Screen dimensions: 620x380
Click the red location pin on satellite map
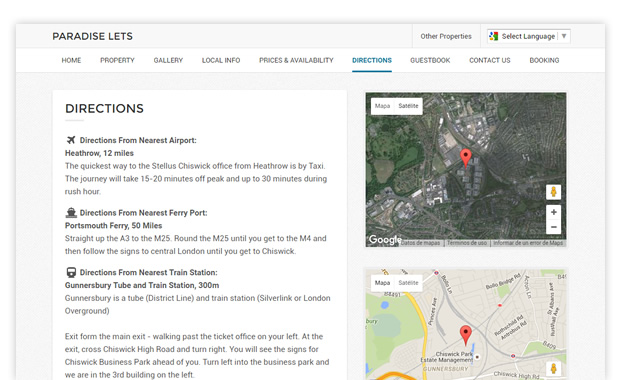pos(466,158)
